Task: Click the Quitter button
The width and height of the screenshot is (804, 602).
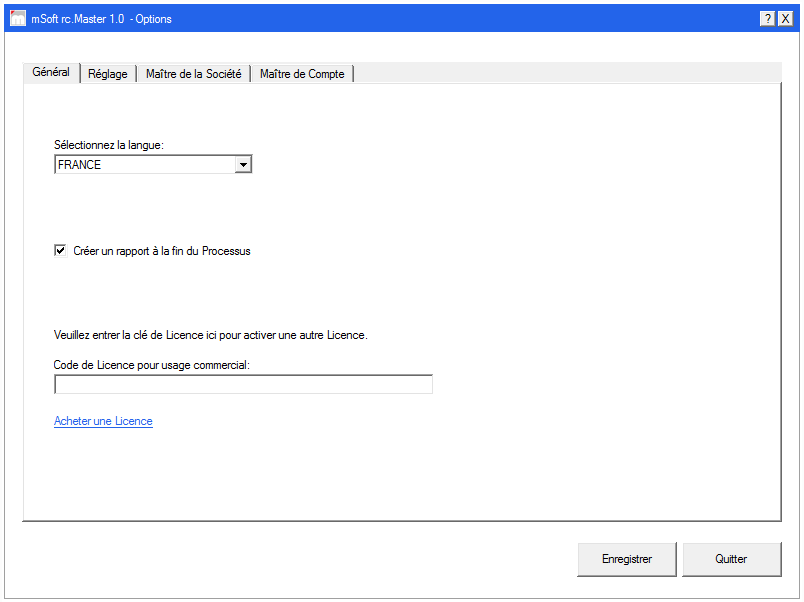Action: point(731,559)
